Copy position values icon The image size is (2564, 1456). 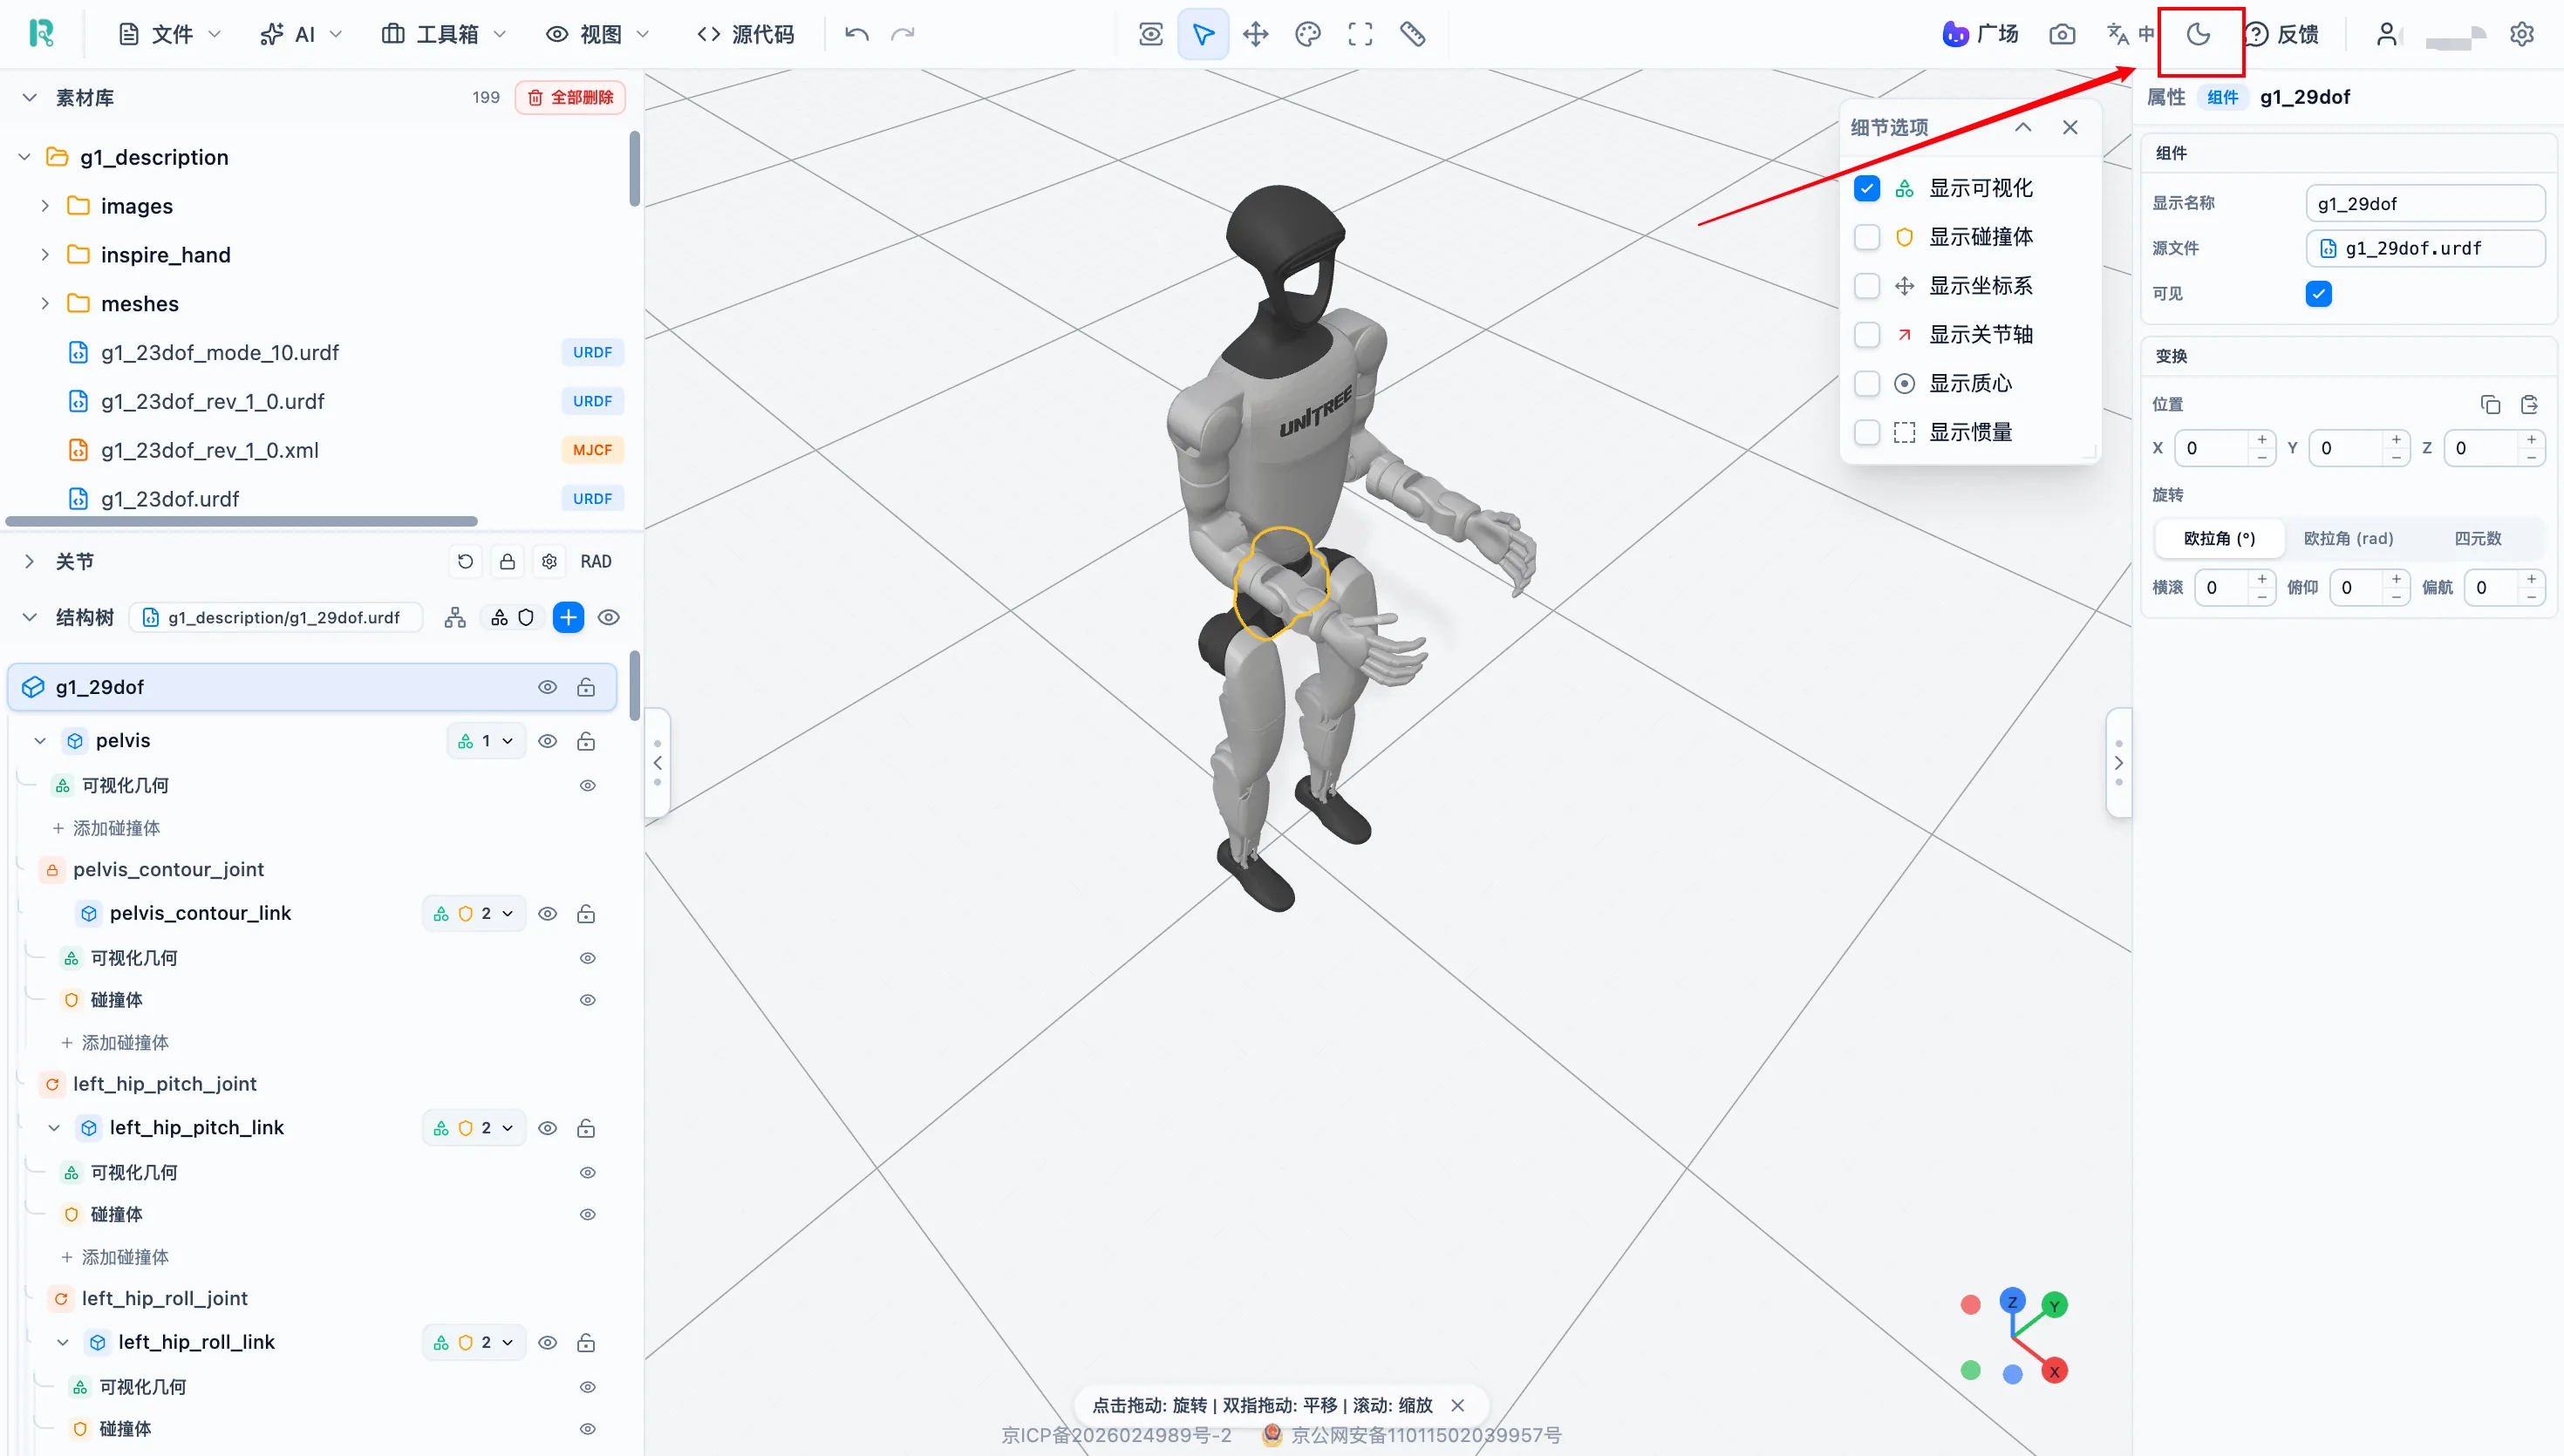(2490, 404)
